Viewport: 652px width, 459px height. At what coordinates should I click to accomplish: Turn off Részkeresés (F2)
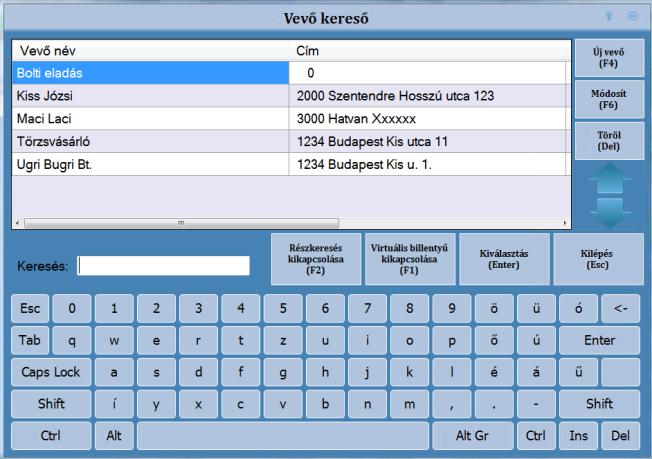(x=316, y=259)
